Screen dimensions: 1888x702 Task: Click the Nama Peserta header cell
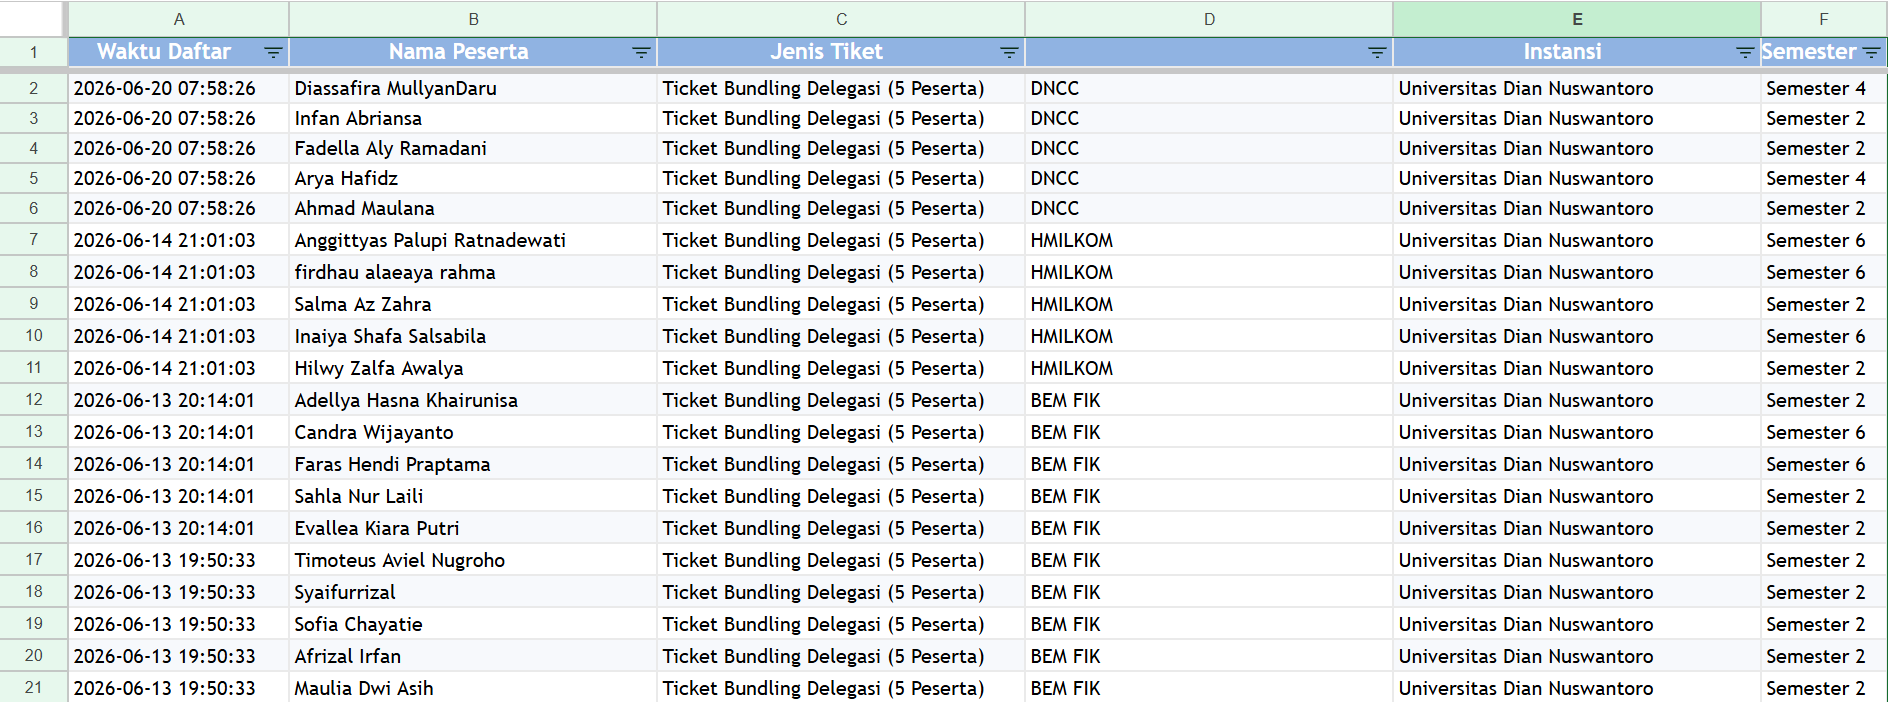pos(473,52)
